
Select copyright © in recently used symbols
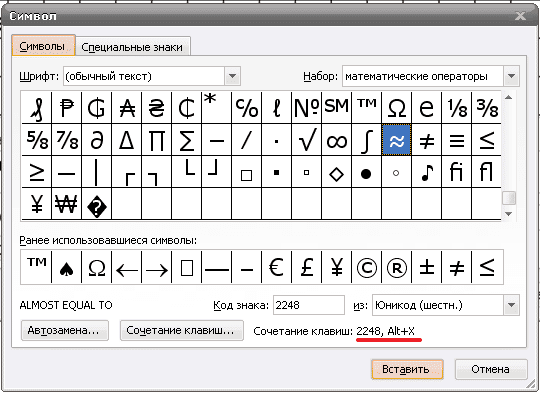pyautogui.click(x=366, y=267)
